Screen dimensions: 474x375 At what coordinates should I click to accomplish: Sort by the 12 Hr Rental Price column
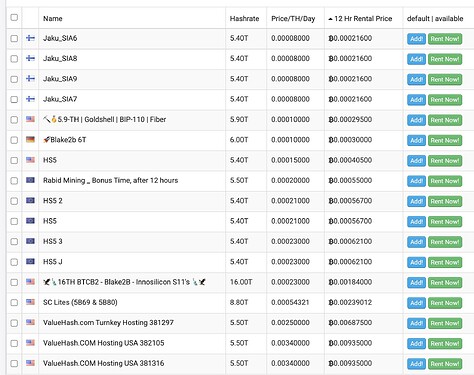[360, 19]
